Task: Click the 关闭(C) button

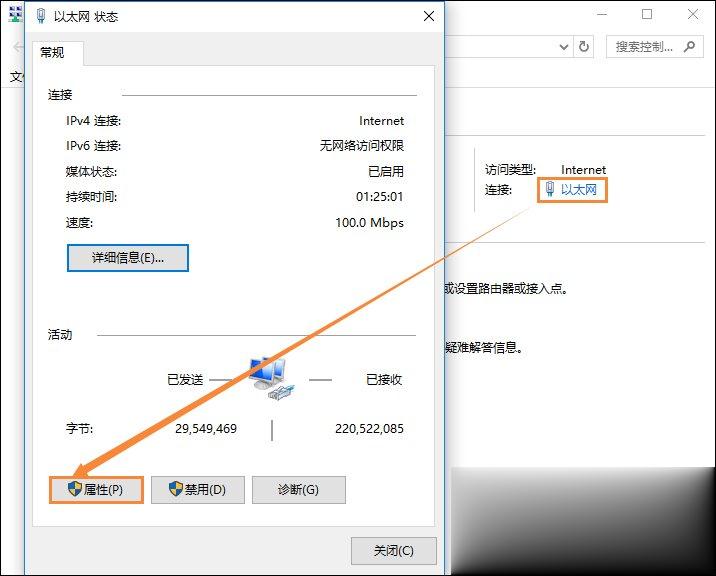Action: coord(394,551)
